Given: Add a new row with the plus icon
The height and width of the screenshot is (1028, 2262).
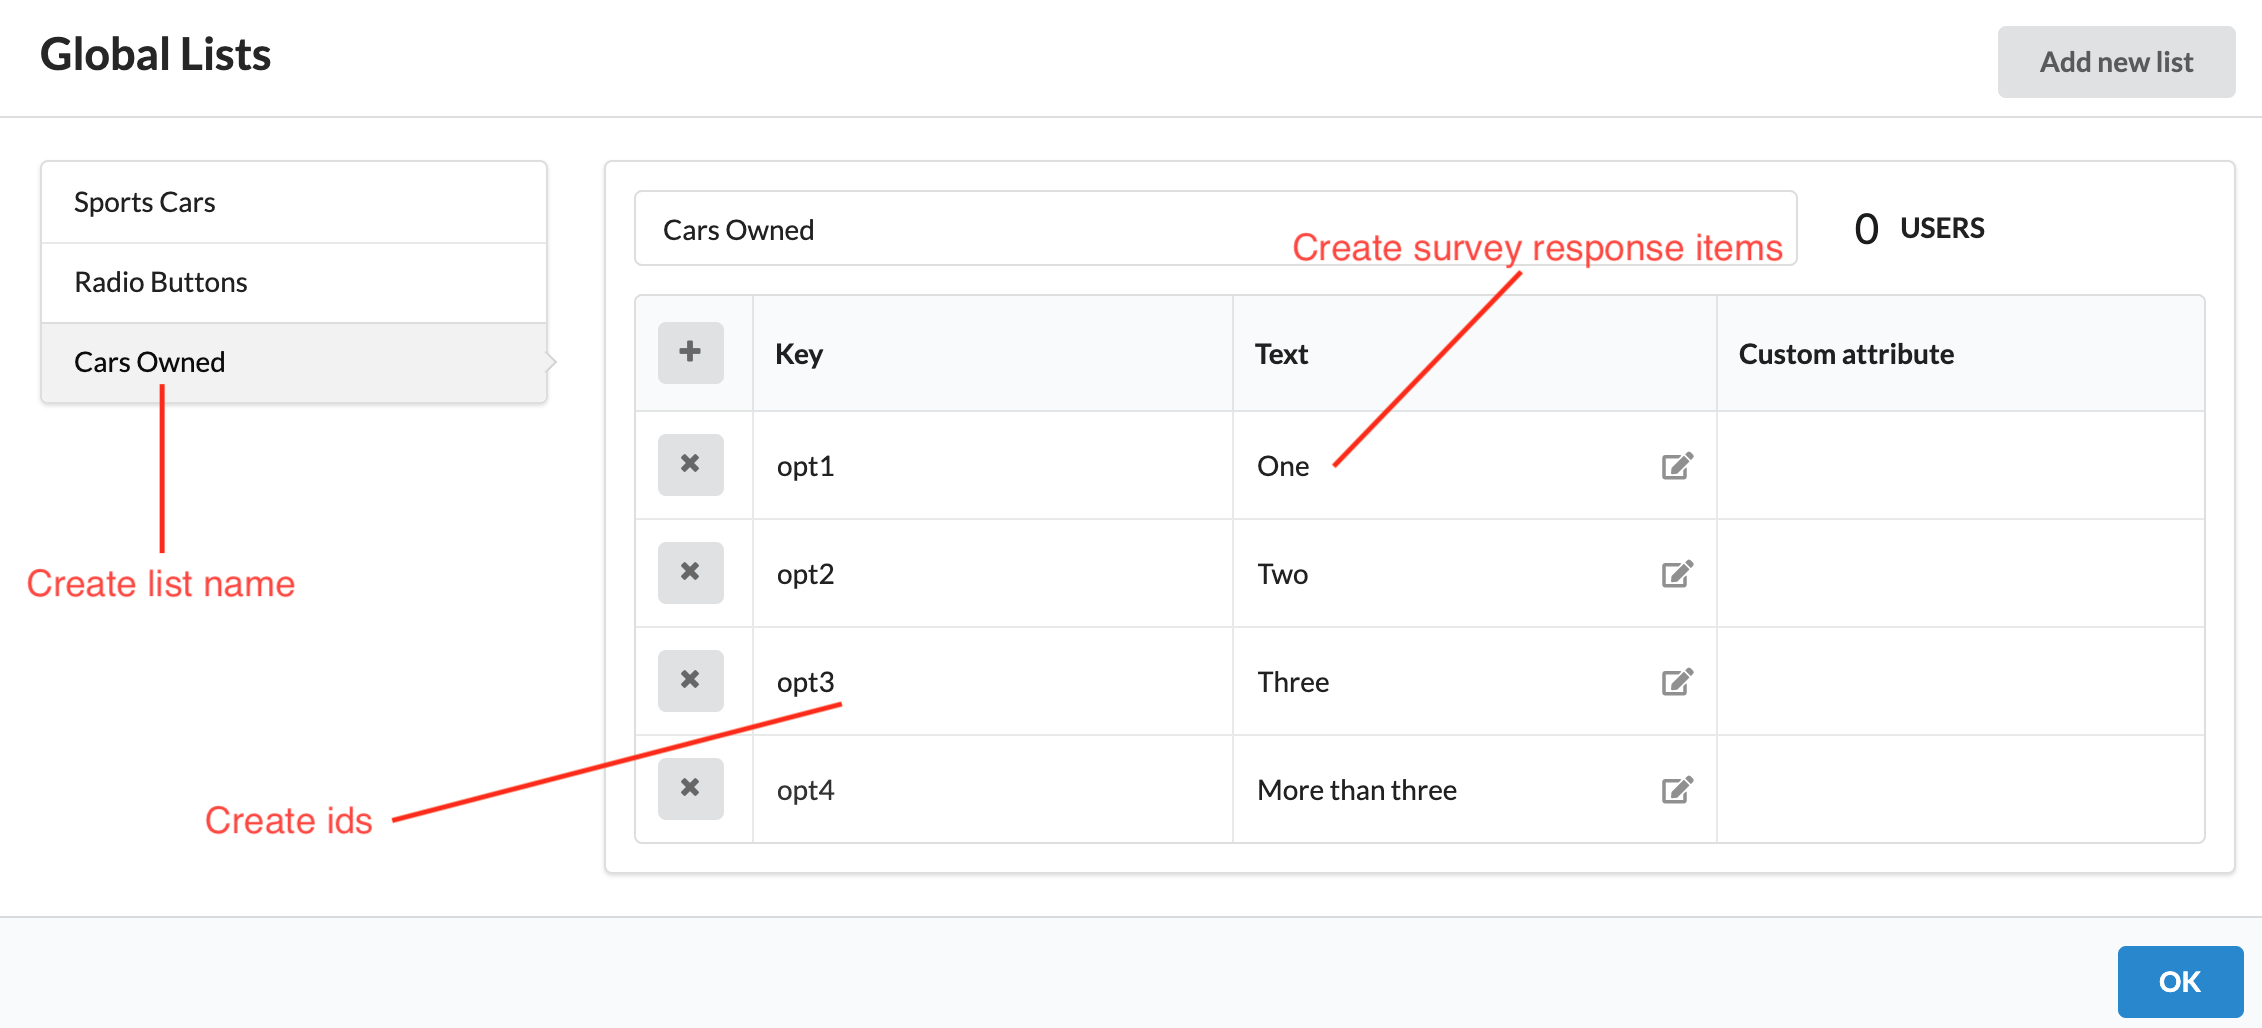Looking at the screenshot, I should [689, 352].
